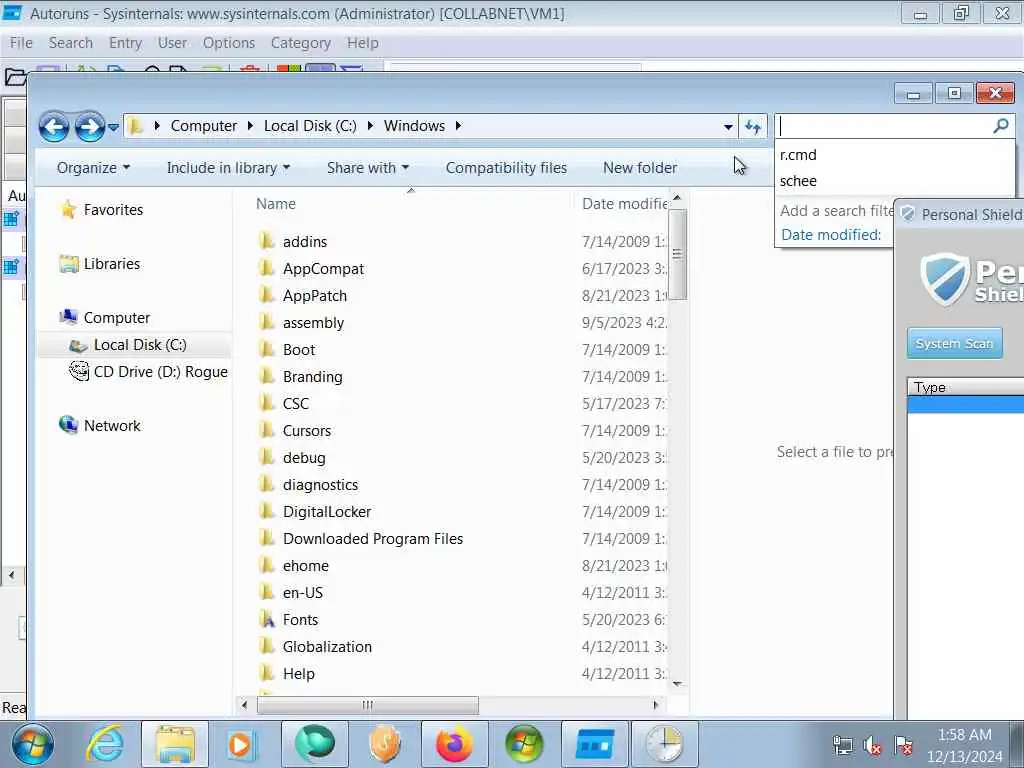The image size is (1024, 768).
Task: Select the Help folder
Action: pos(298,674)
